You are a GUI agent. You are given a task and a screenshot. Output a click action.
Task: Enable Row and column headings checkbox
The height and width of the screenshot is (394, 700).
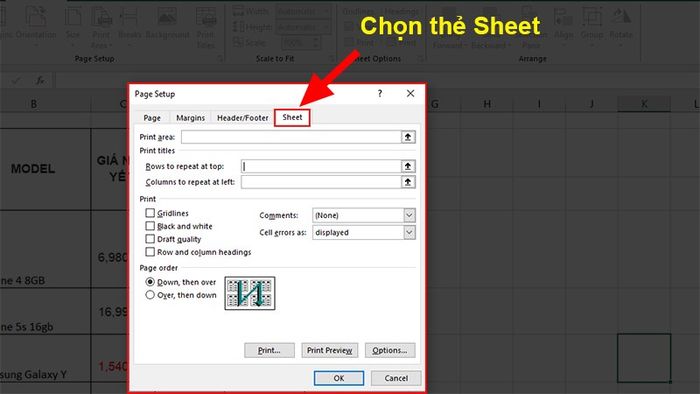[x=150, y=252]
